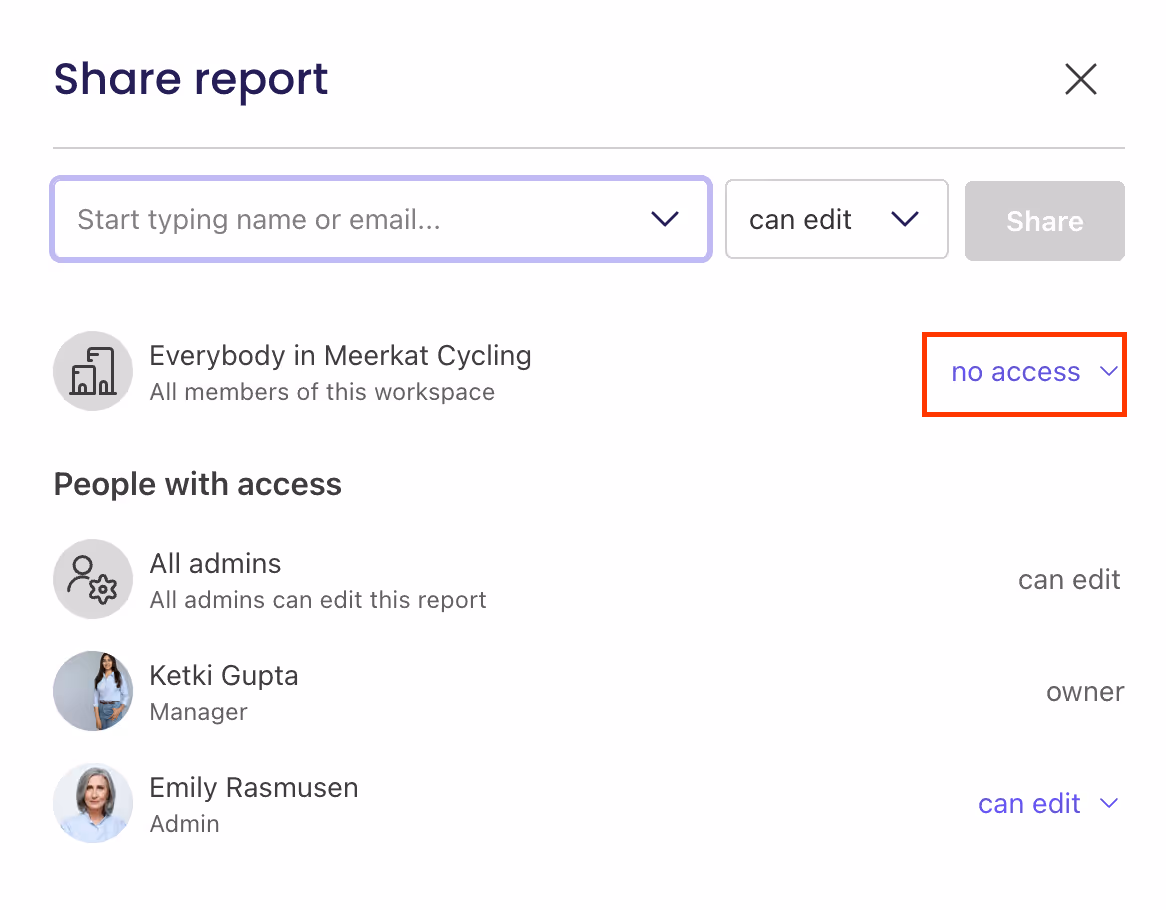Click the Share report title
1166x910 pixels.
pyautogui.click(x=191, y=80)
